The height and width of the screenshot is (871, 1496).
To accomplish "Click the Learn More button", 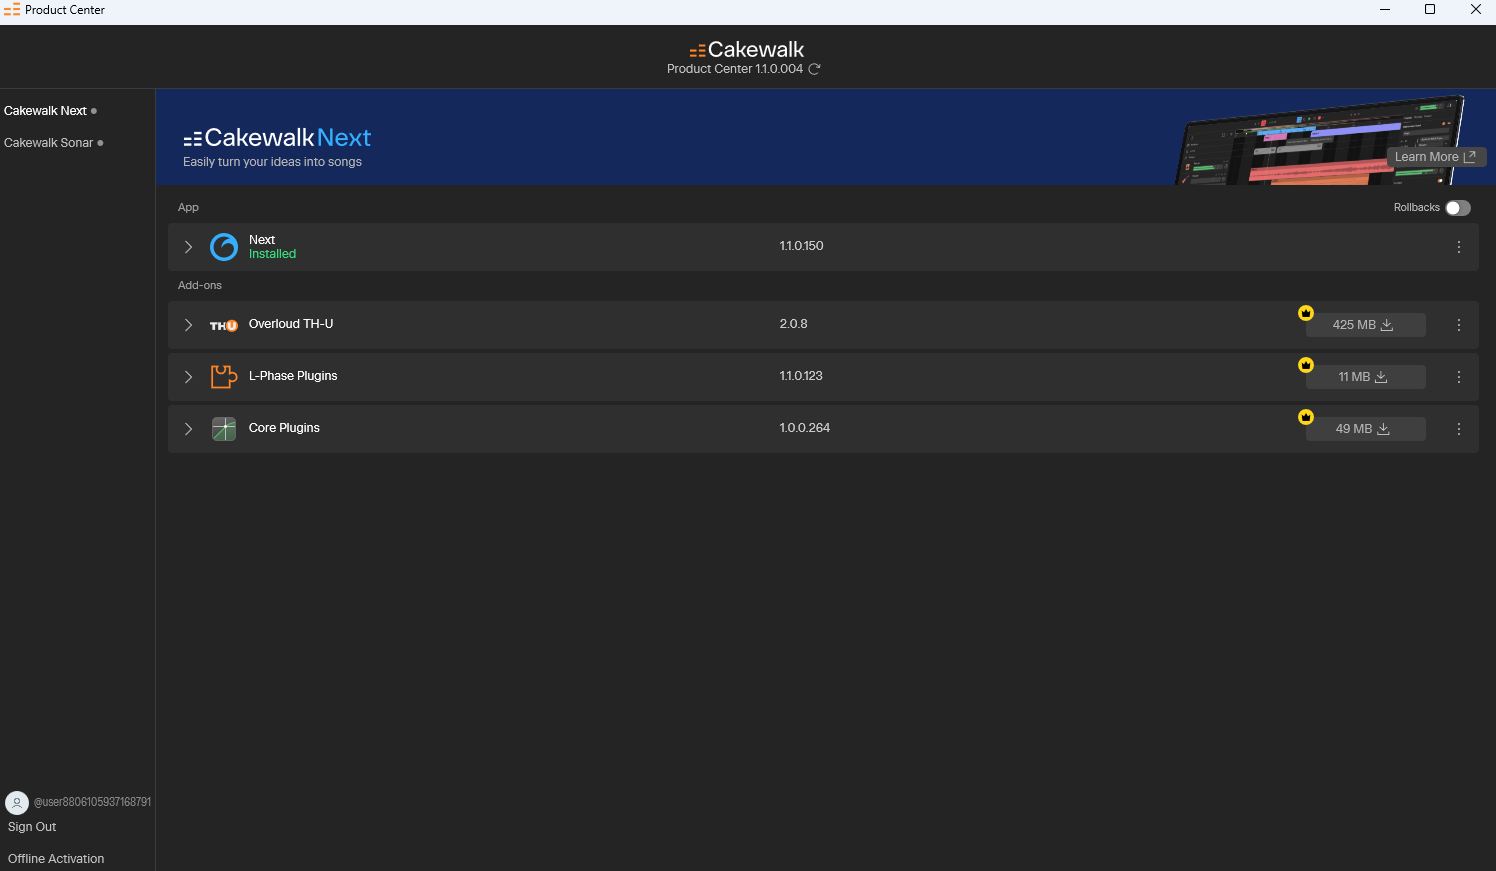I will coord(1436,157).
